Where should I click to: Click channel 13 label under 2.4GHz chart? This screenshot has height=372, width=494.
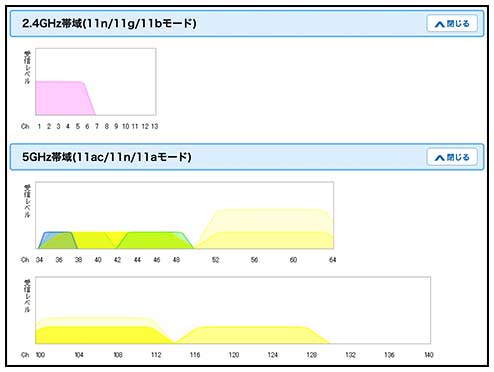click(x=154, y=126)
